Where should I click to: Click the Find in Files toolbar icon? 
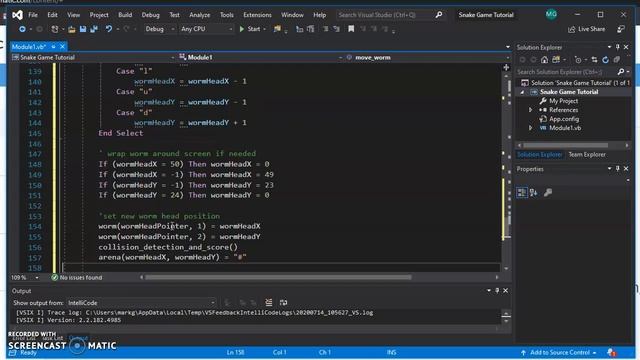tap(278, 29)
